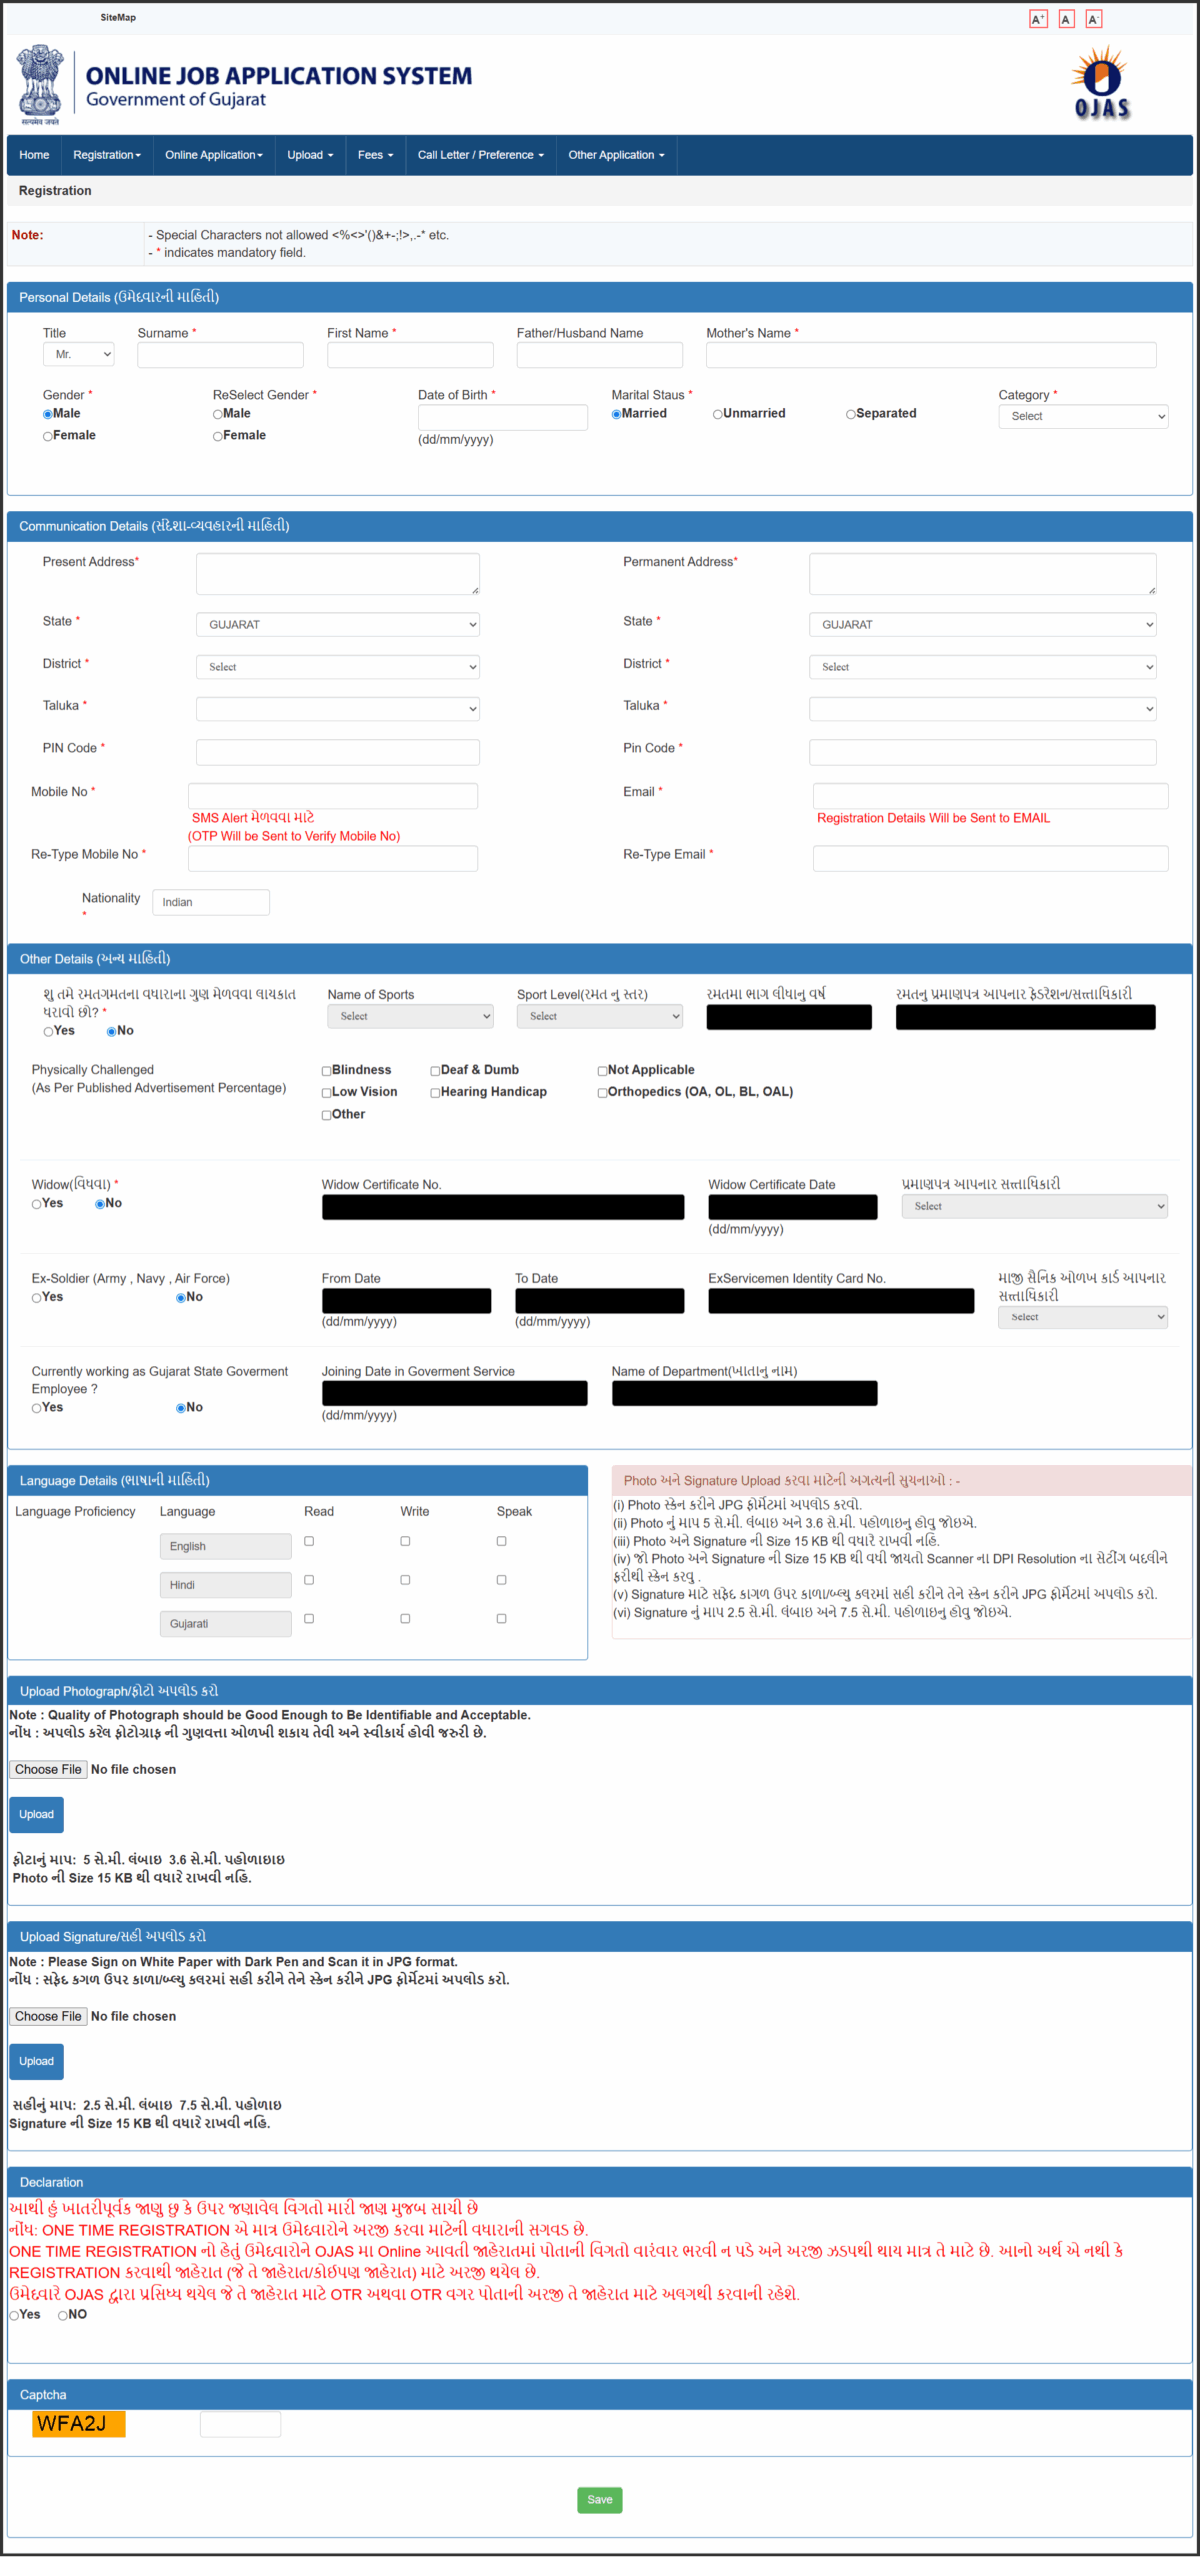Click the Government of Gujarat emblem logo

pyautogui.click(x=40, y=84)
